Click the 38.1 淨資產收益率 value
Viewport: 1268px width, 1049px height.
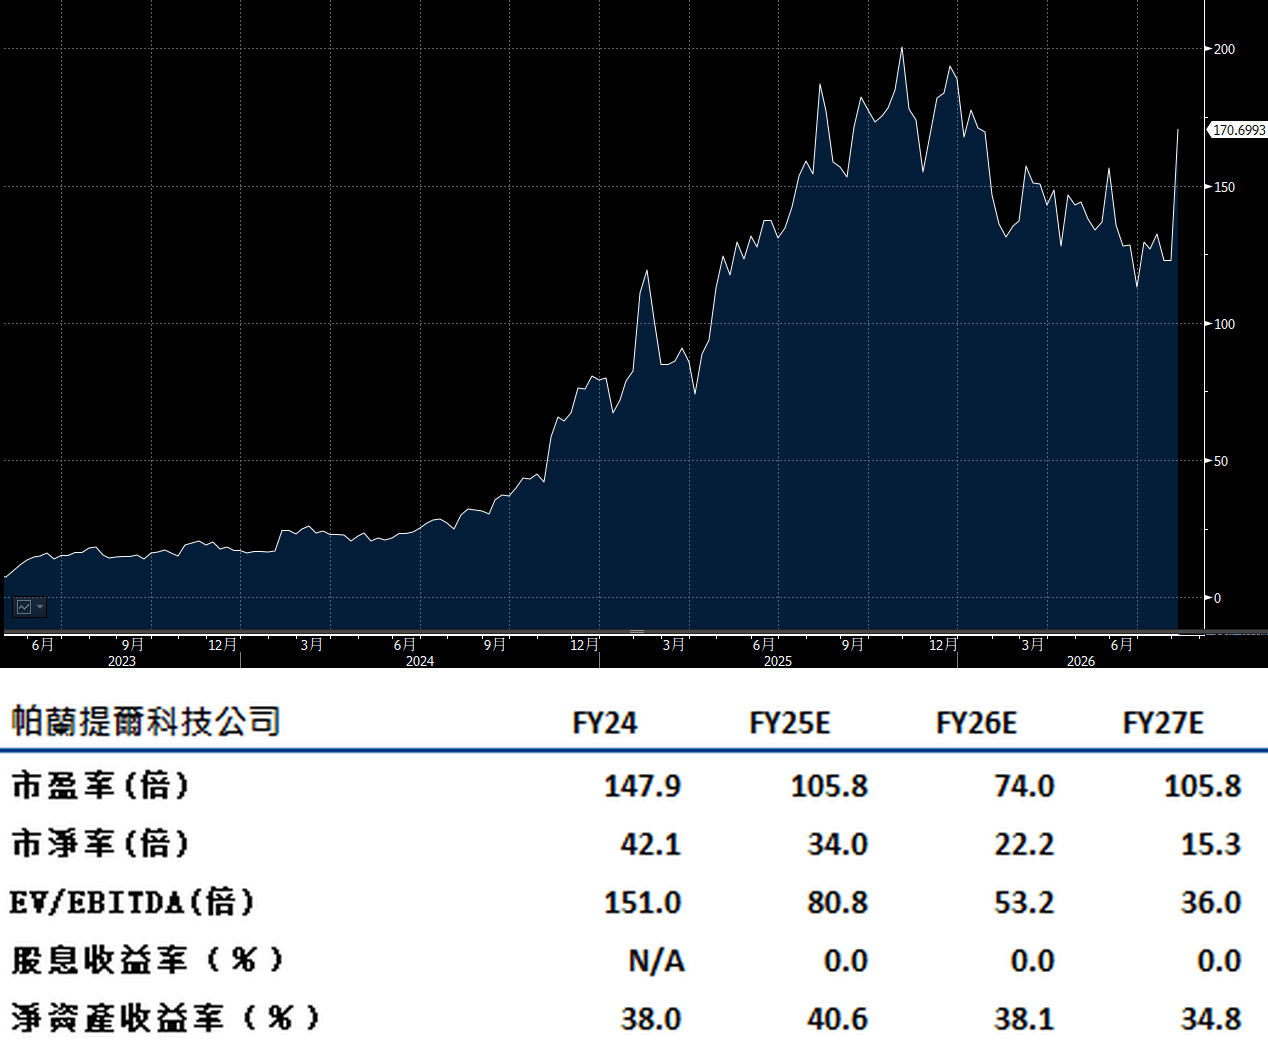[x=1024, y=1019]
